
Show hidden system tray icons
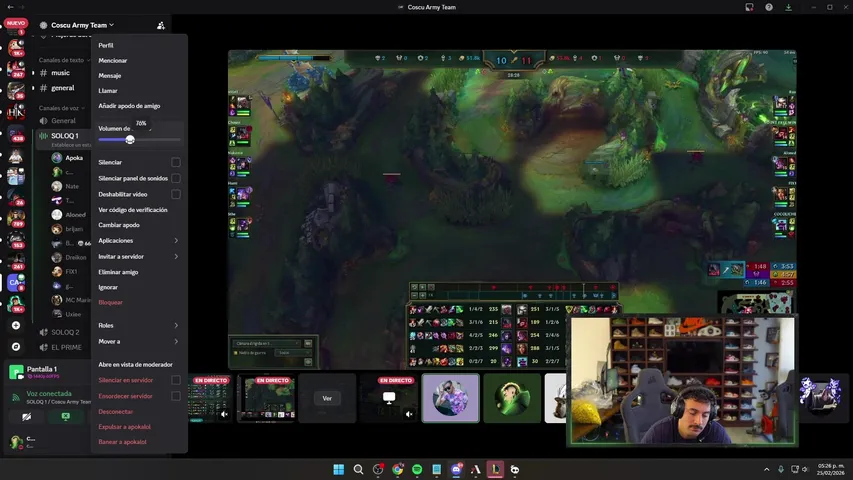click(767, 469)
